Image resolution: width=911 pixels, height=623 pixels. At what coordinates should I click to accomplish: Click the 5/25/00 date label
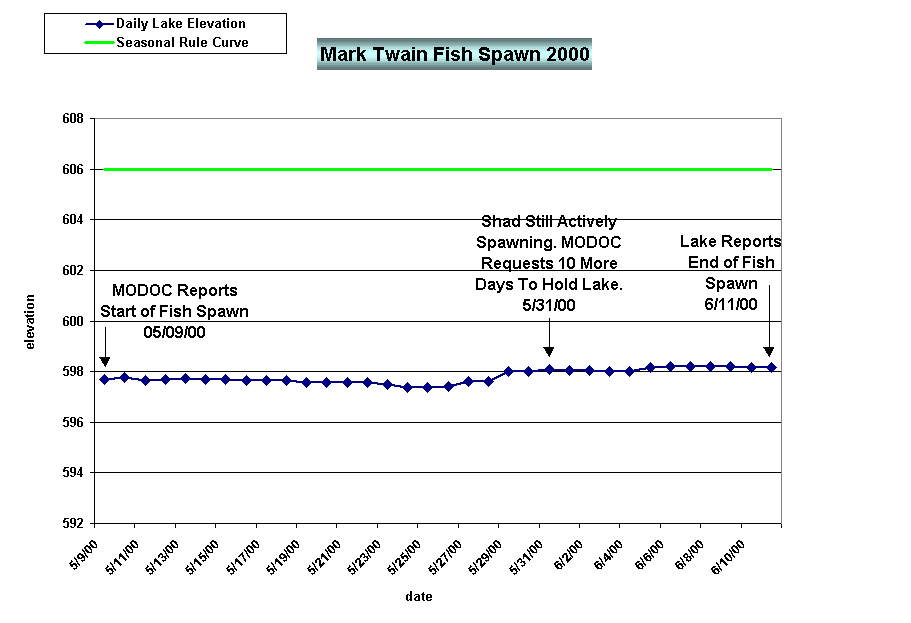tap(404, 557)
